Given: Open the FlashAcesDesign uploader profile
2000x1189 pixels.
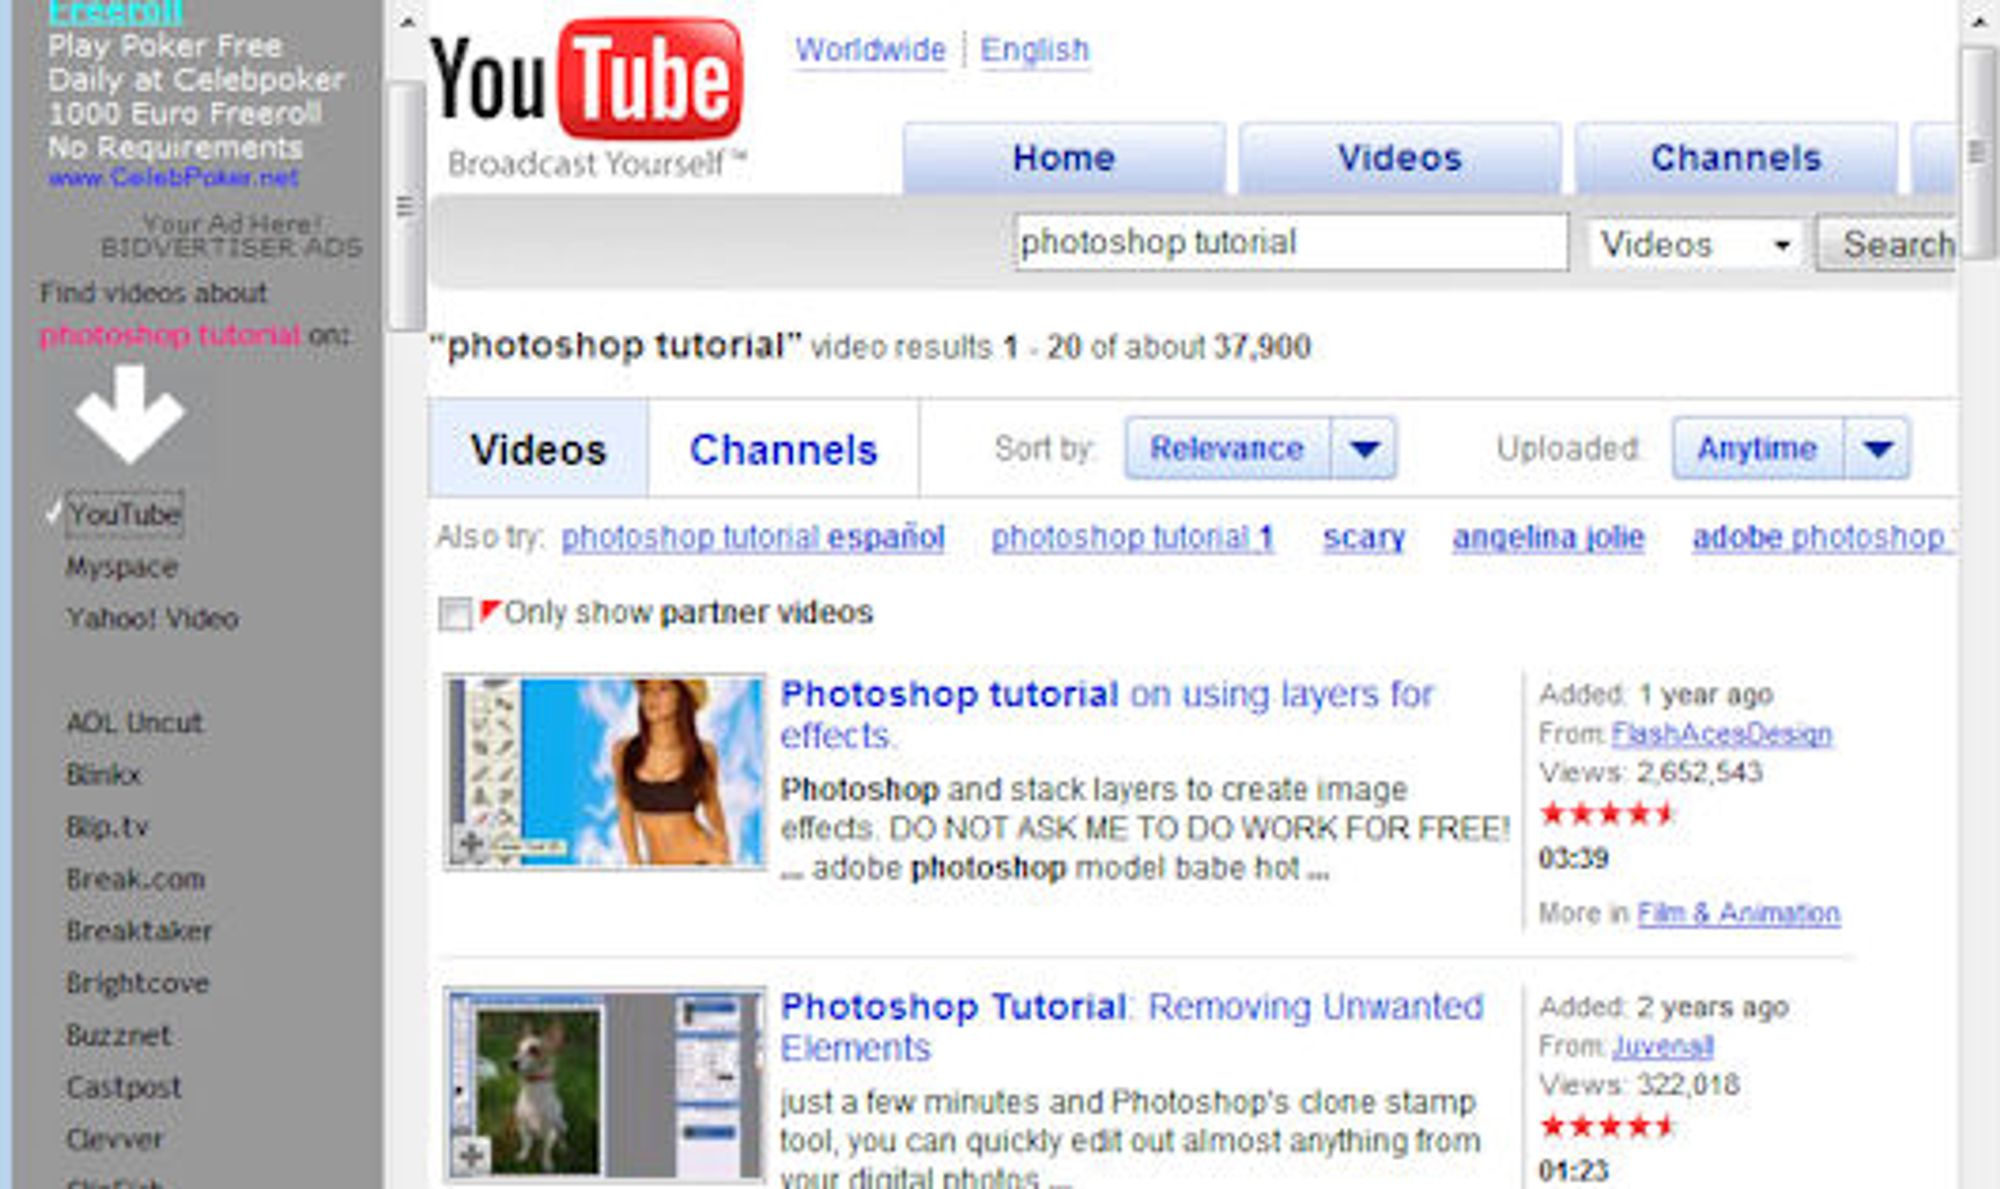Looking at the screenshot, I should coord(1721,734).
